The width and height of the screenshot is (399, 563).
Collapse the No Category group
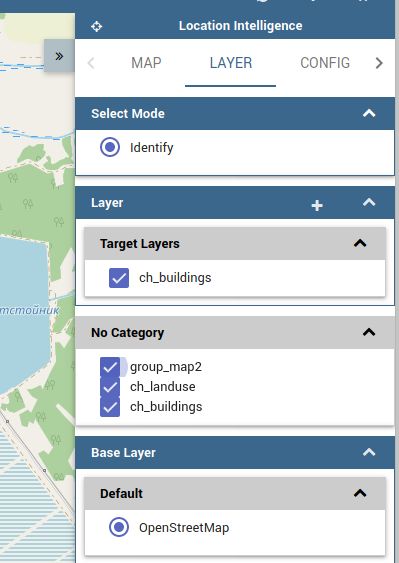click(369, 332)
